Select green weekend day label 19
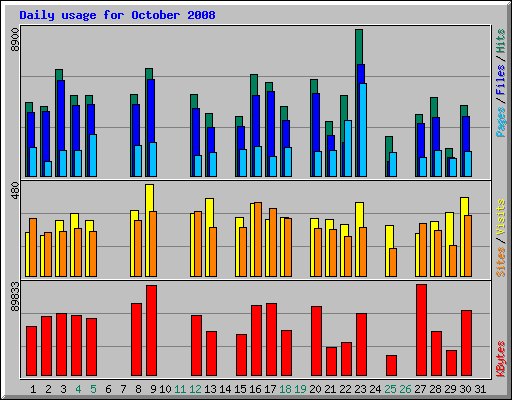The image size is (512, 400). [x=300, y=389]
